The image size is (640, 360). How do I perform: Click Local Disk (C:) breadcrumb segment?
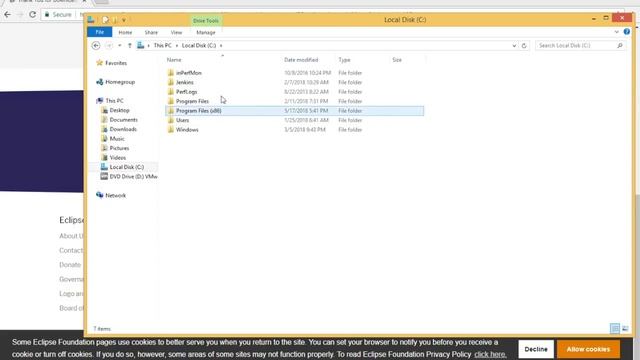[199, 46]
